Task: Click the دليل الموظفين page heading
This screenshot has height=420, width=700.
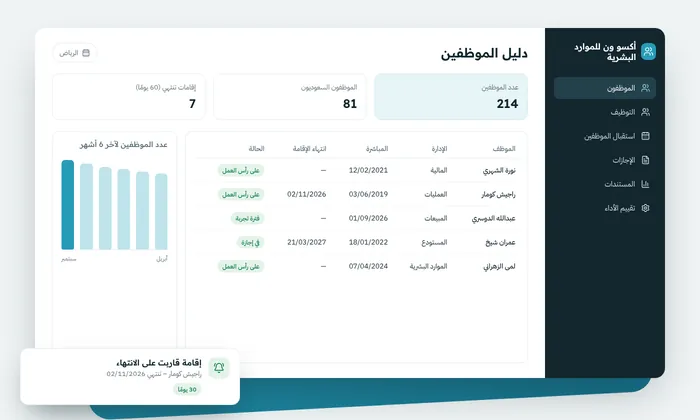Action: 484,54
